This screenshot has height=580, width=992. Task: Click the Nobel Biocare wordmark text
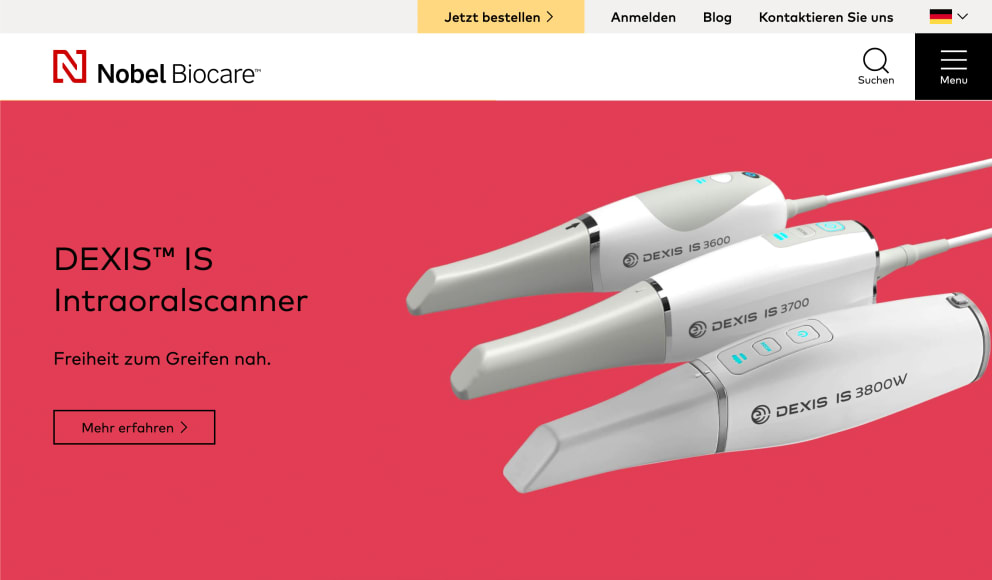point(178,74)
